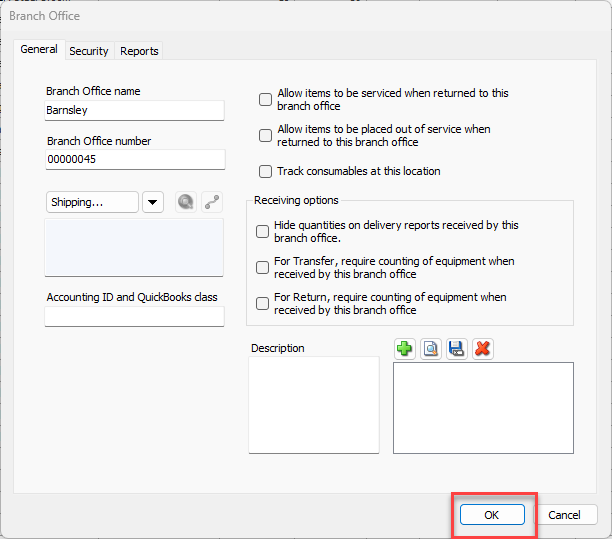612x539 pixels.
Task: Click the Accounting ID and QuickBooks class label
Action: (x=132, y=297)
